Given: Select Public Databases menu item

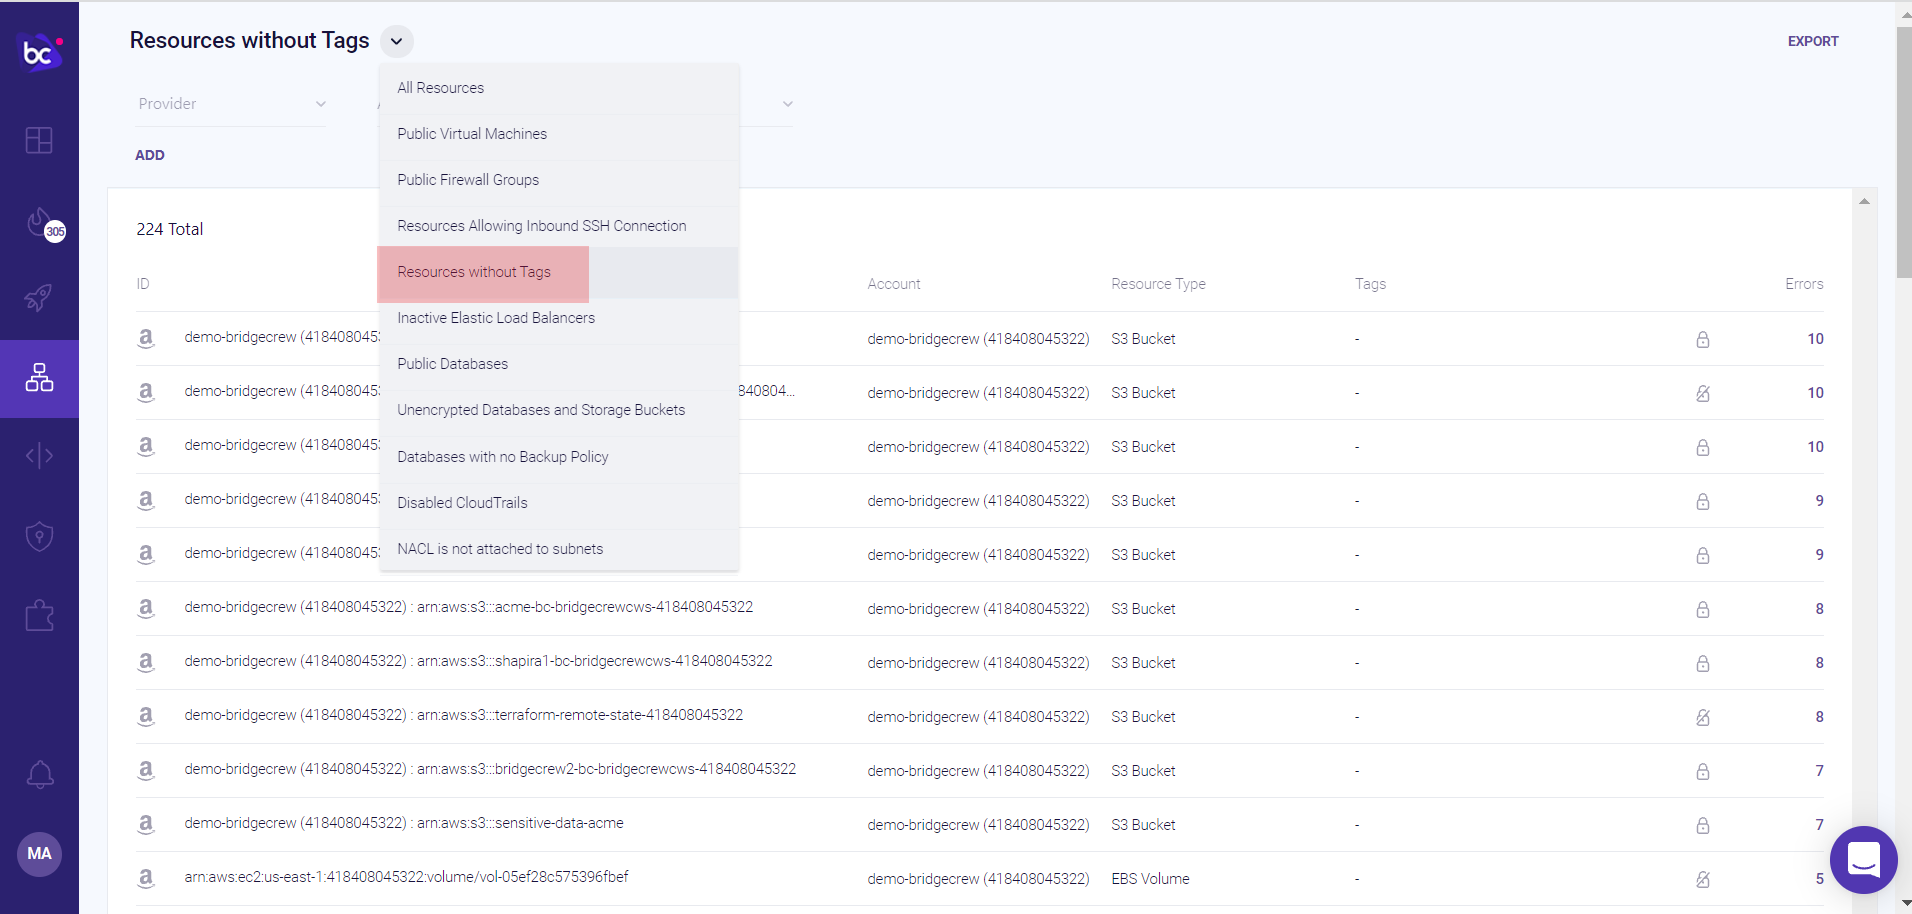Looking at the screenshot, I should pos(559,364).
